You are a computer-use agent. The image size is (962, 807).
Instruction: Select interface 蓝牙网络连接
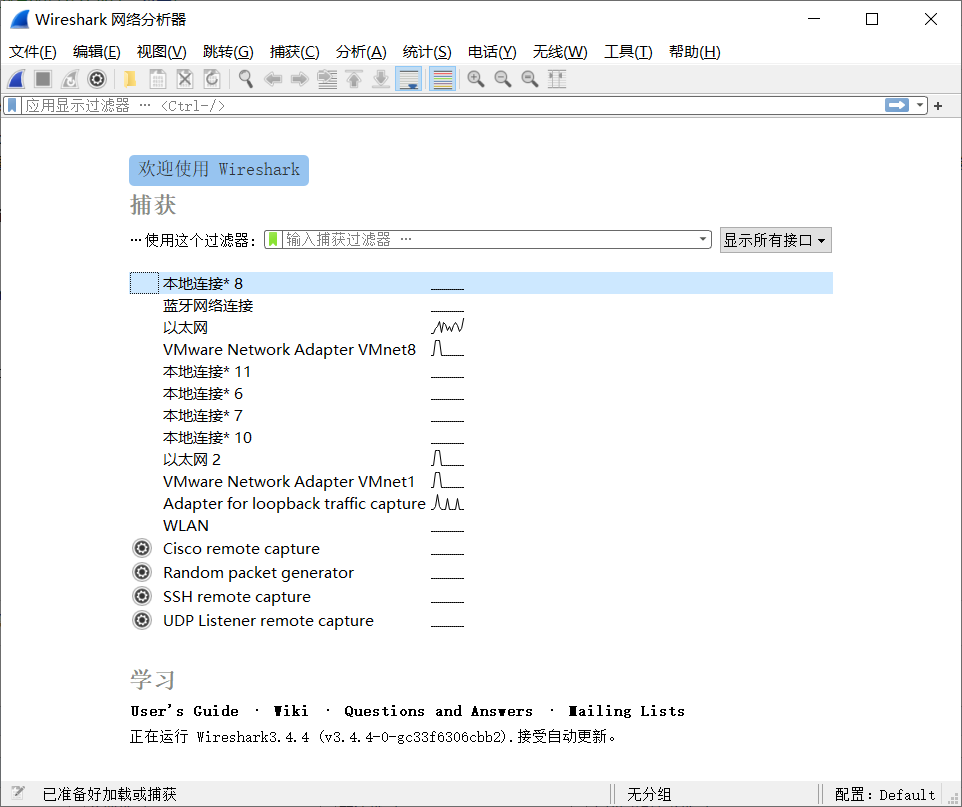(481, 306)
